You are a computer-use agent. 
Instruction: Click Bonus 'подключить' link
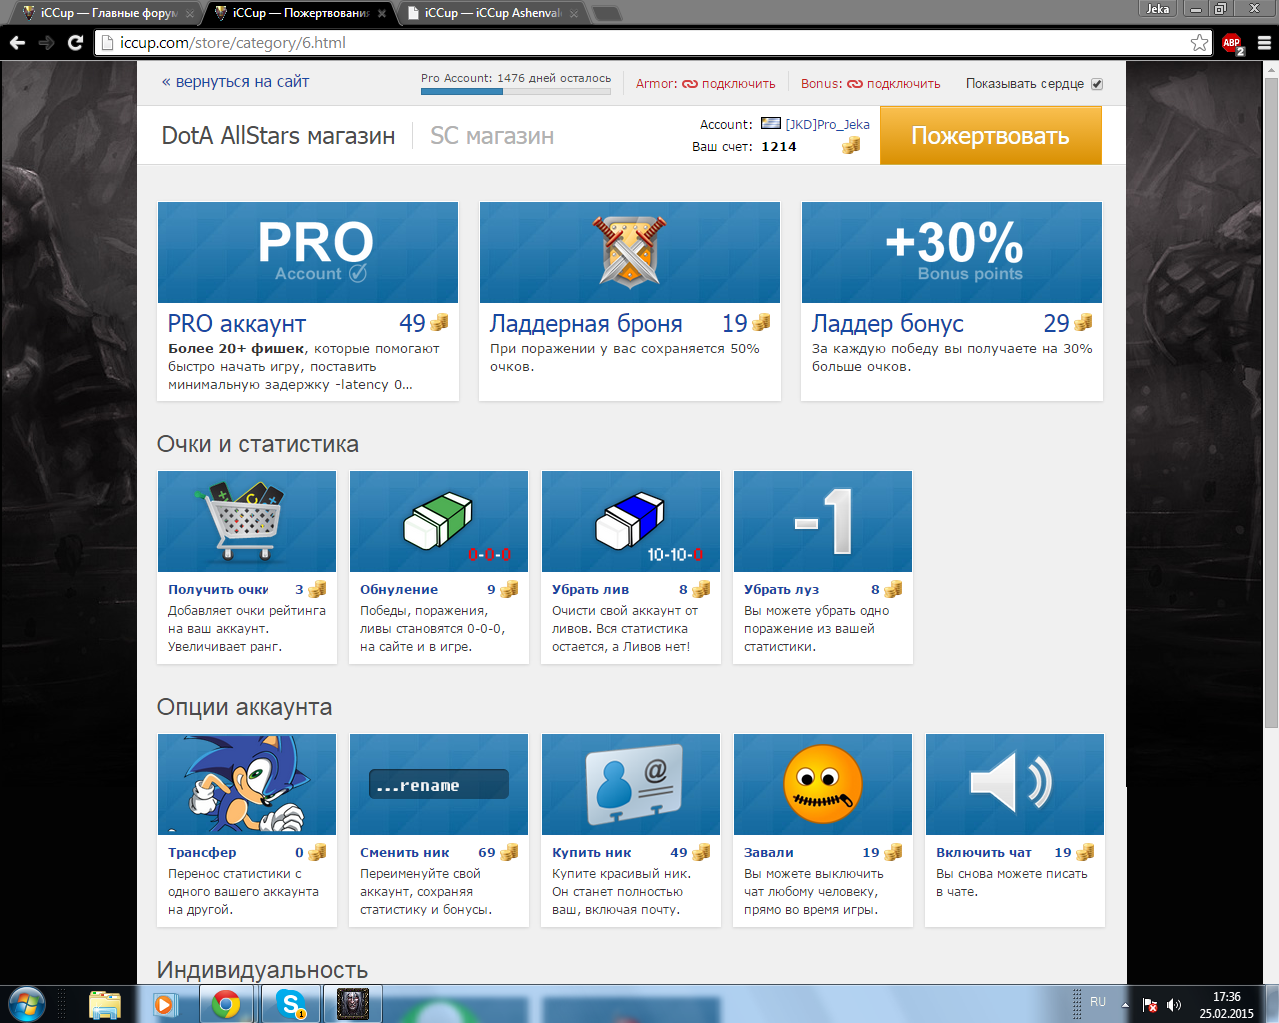pyautogui.click(x=903, y=84)
